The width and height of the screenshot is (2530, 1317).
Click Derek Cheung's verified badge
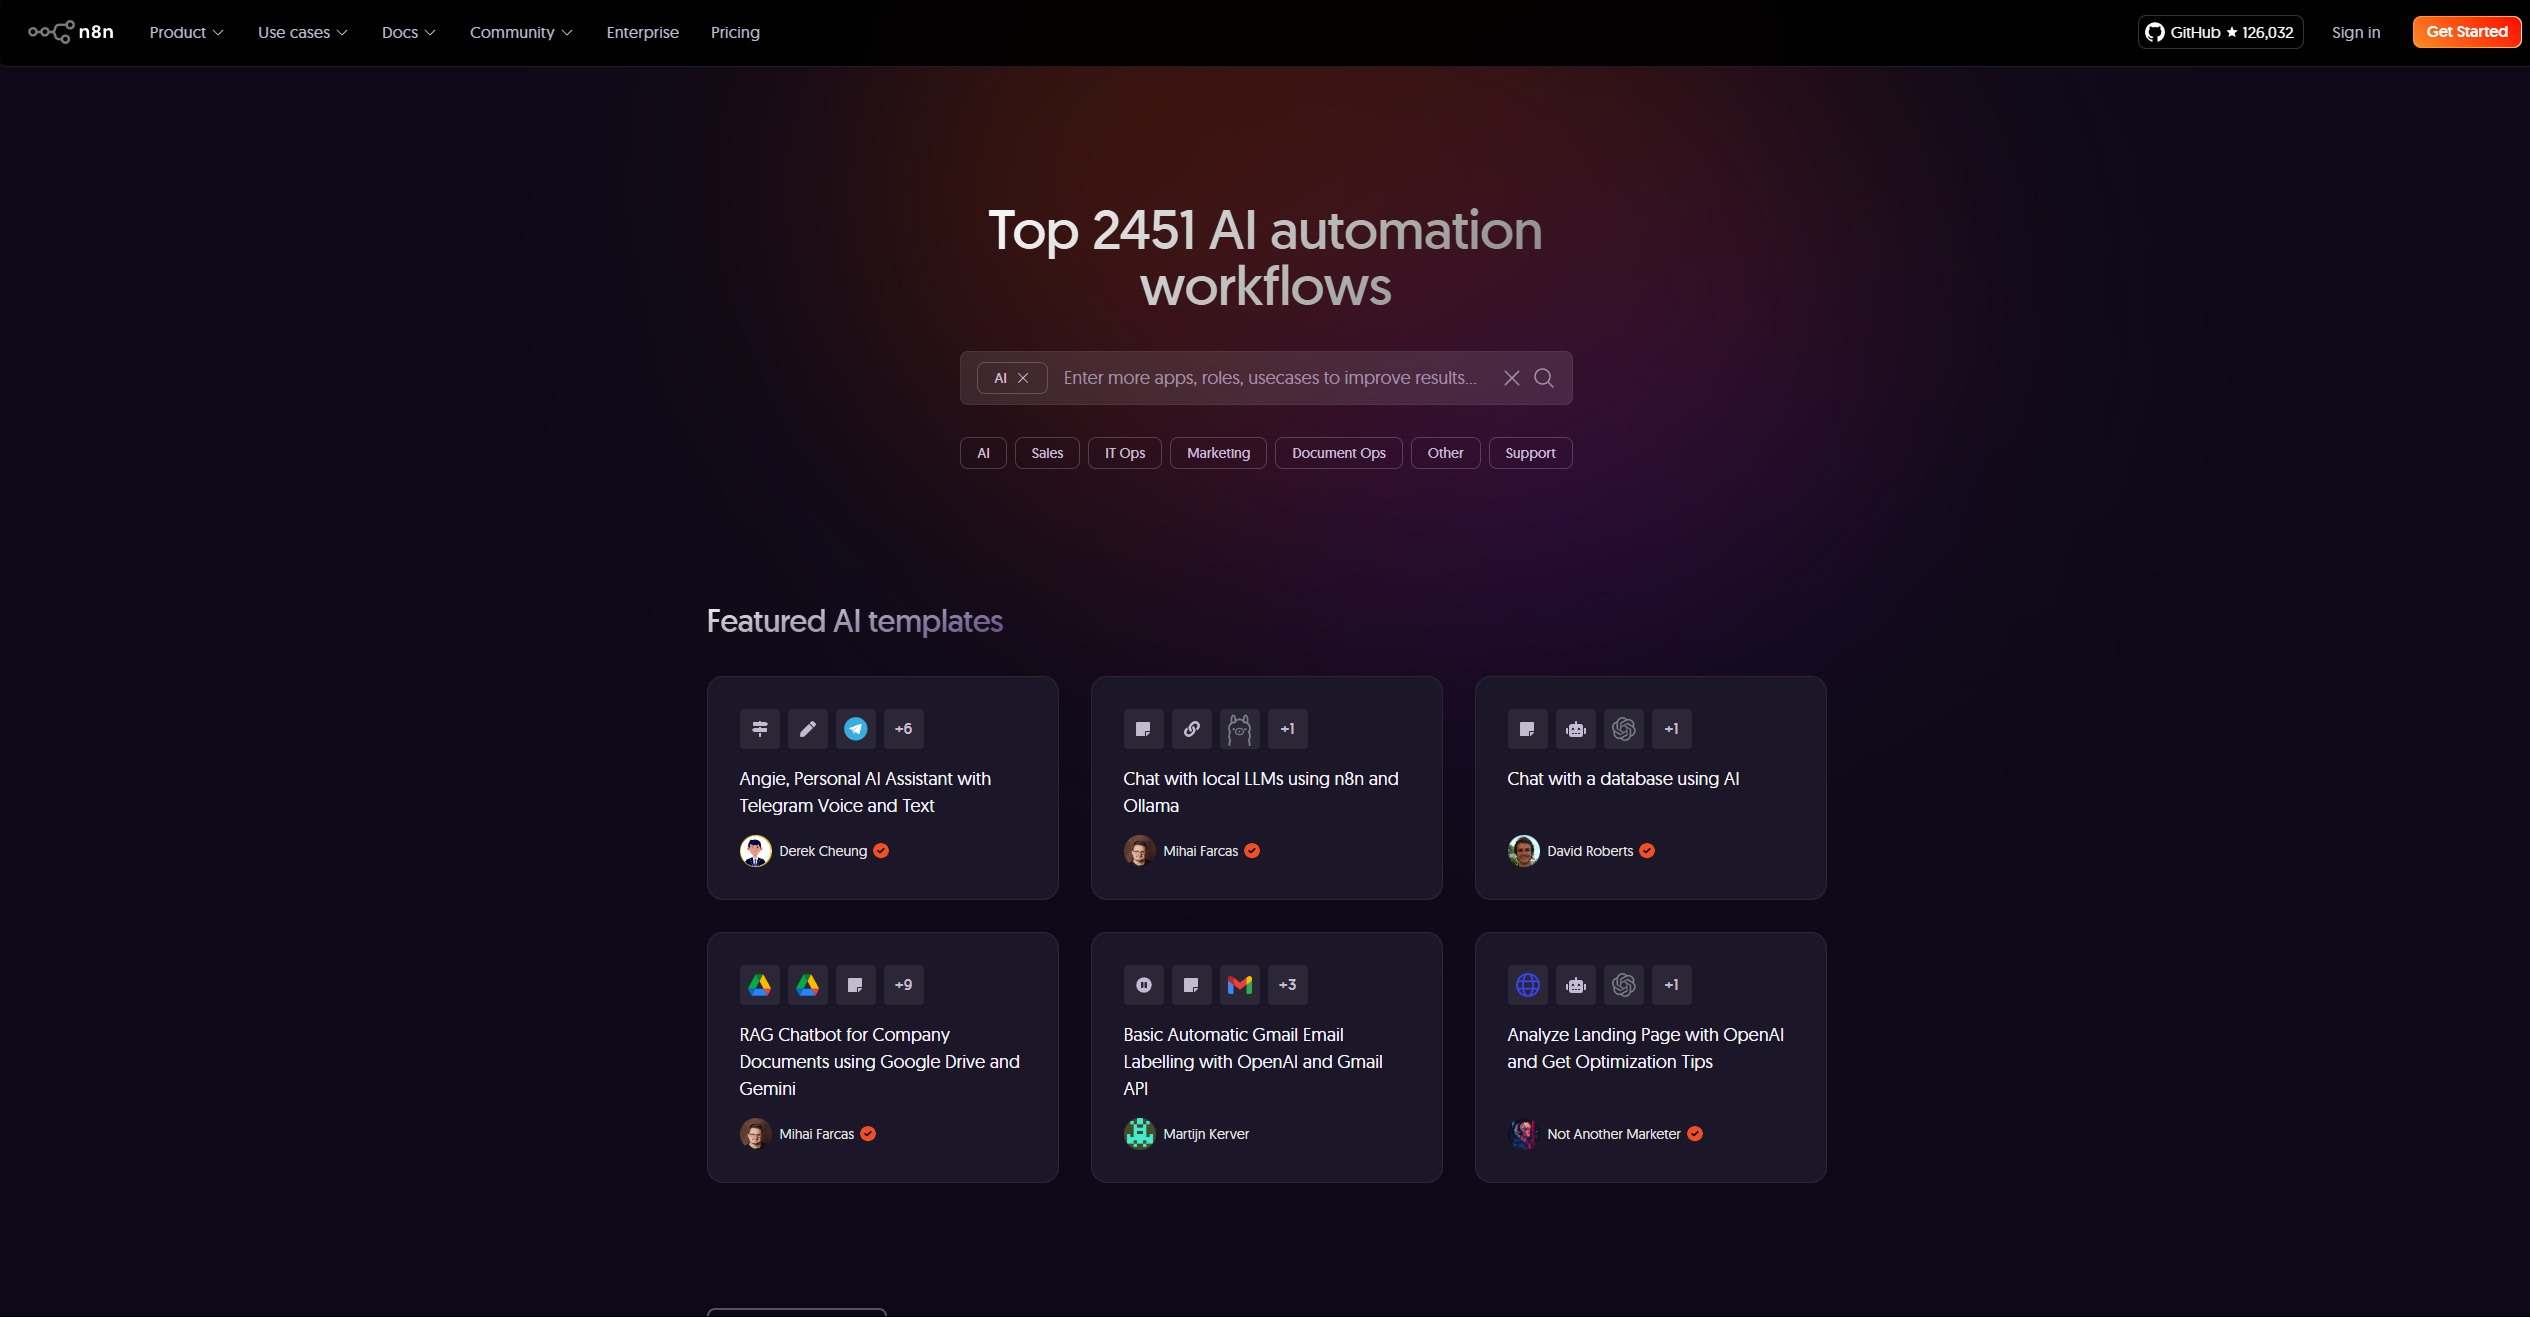(x=881, y=851)
